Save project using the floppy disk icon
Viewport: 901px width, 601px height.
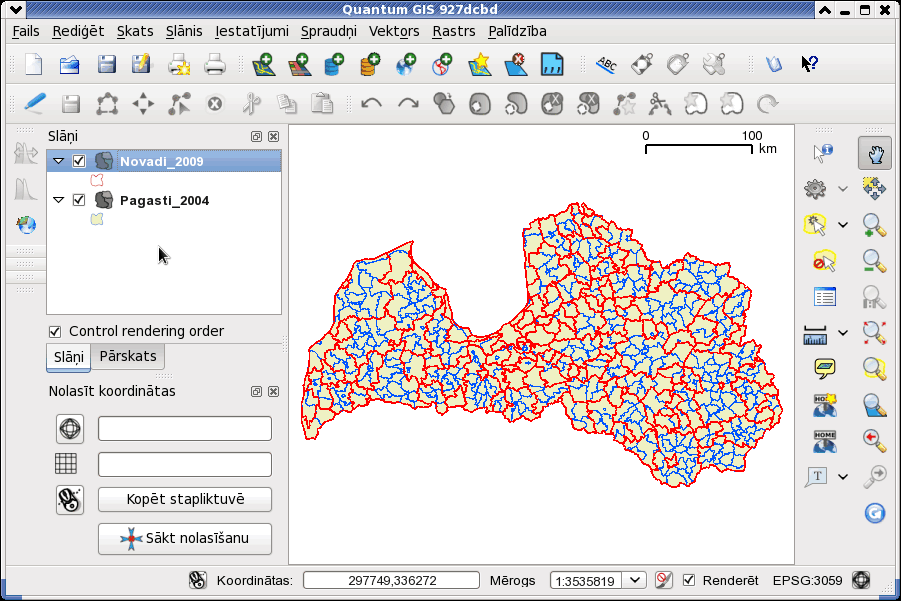pos(106,64)
